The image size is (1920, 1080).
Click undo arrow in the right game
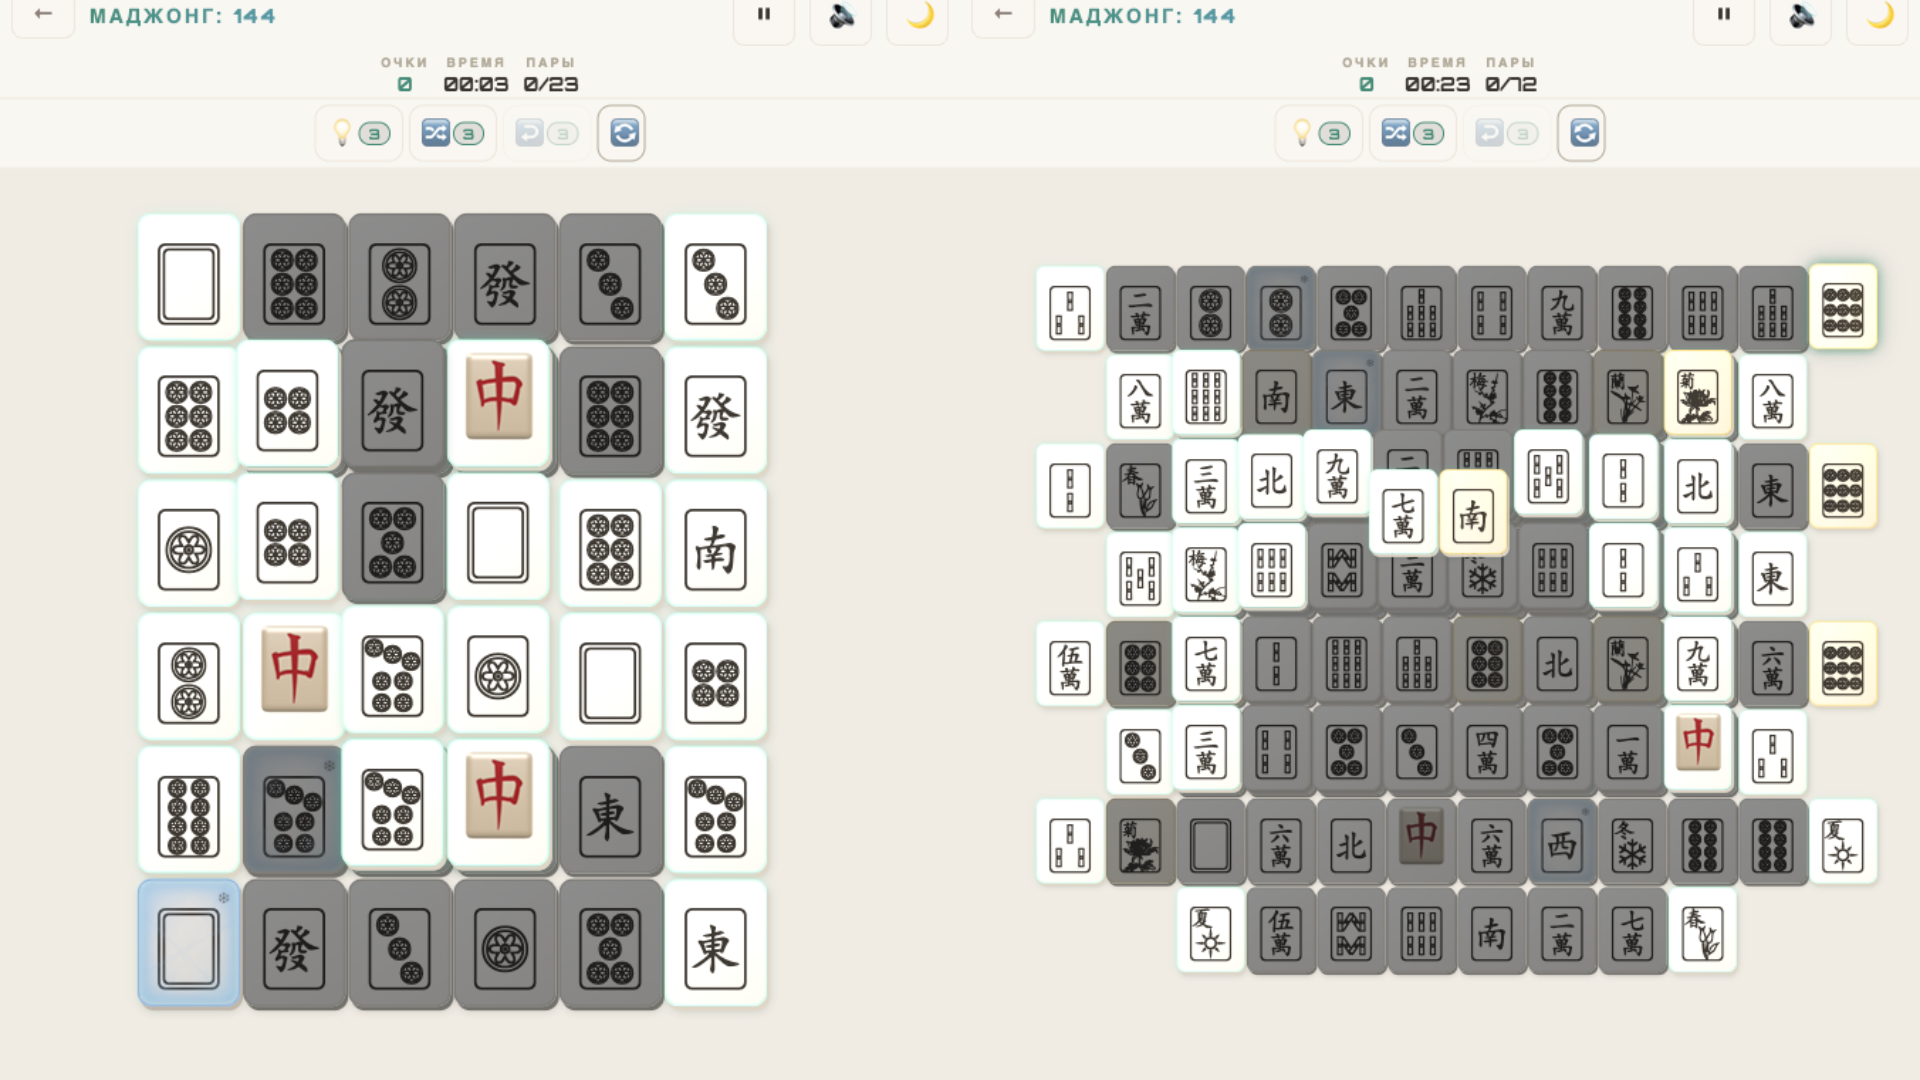(1506, 133)
